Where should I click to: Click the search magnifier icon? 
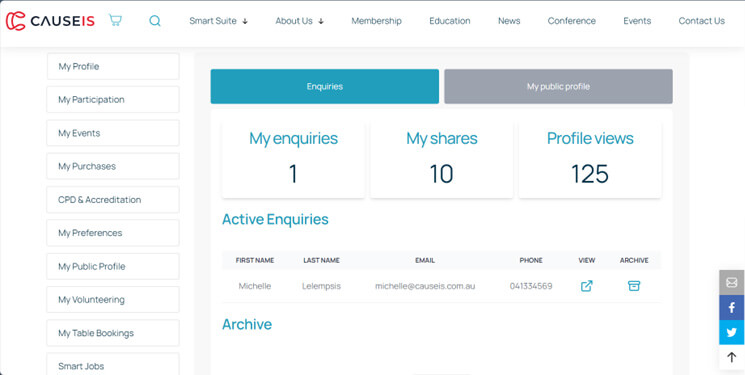coord(155,20)
